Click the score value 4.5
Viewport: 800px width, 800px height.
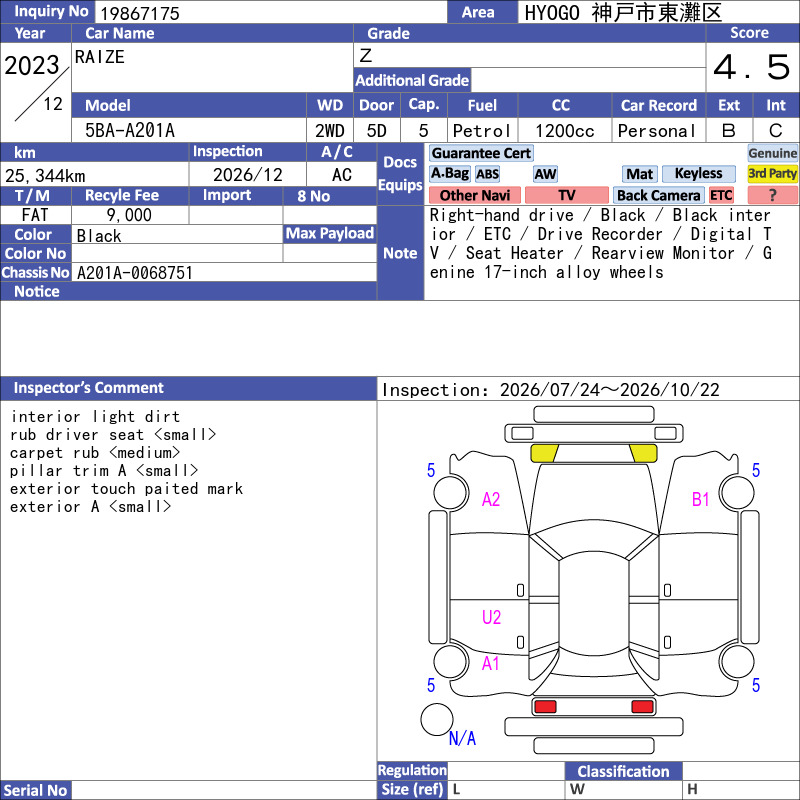[x=752, y=67]
